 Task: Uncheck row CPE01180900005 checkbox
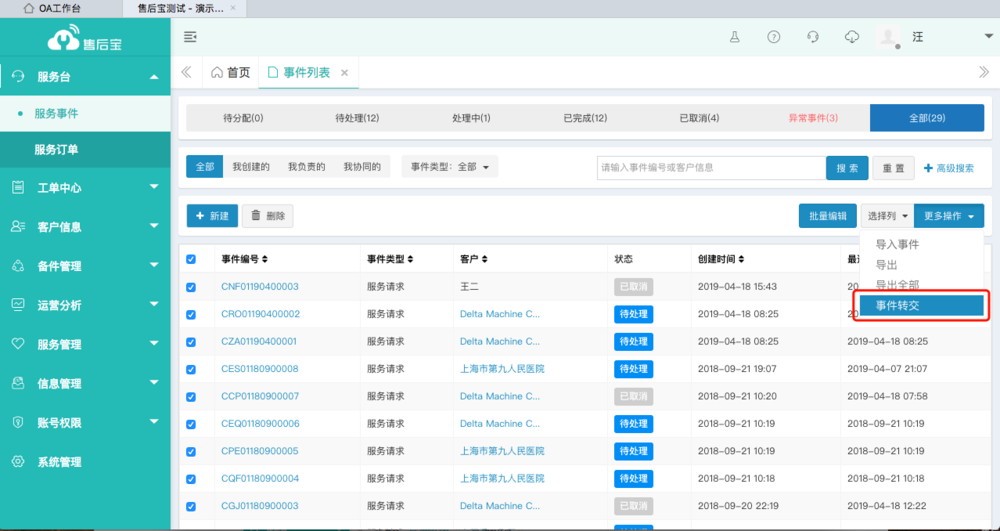coord(191,451)
